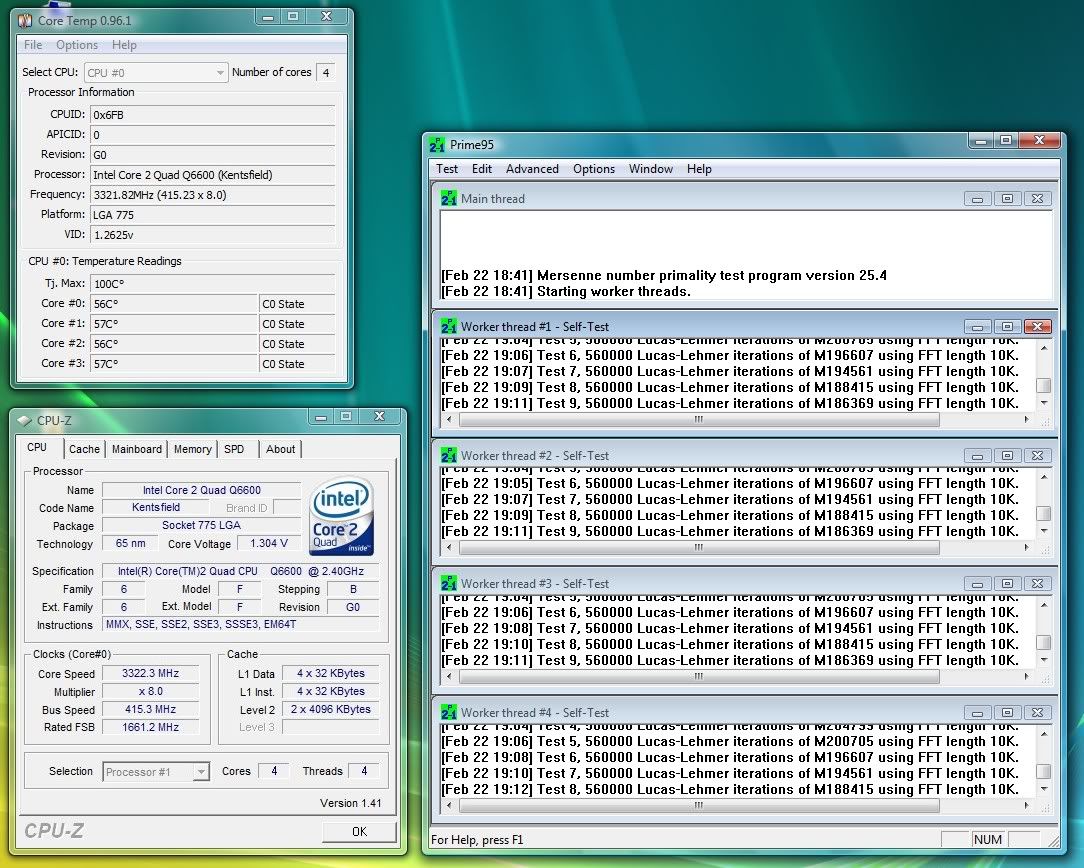
Task: Click the Prime95 title bar icon
Action: point(437,145)
